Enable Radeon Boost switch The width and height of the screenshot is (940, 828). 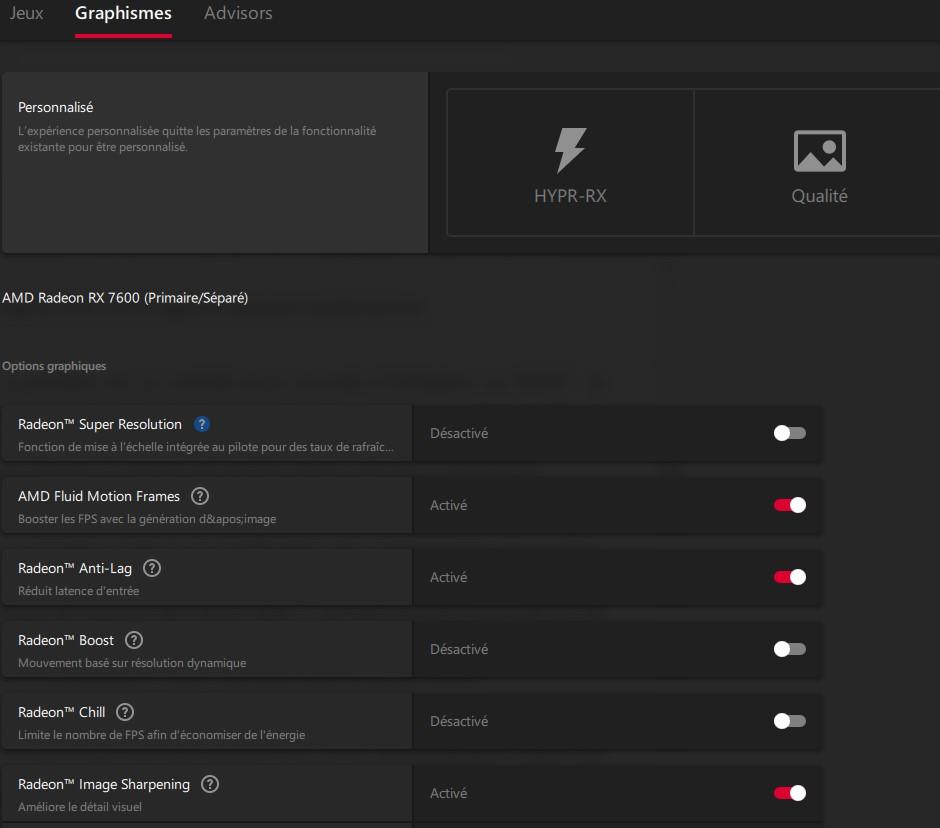[x=789, y=649]
